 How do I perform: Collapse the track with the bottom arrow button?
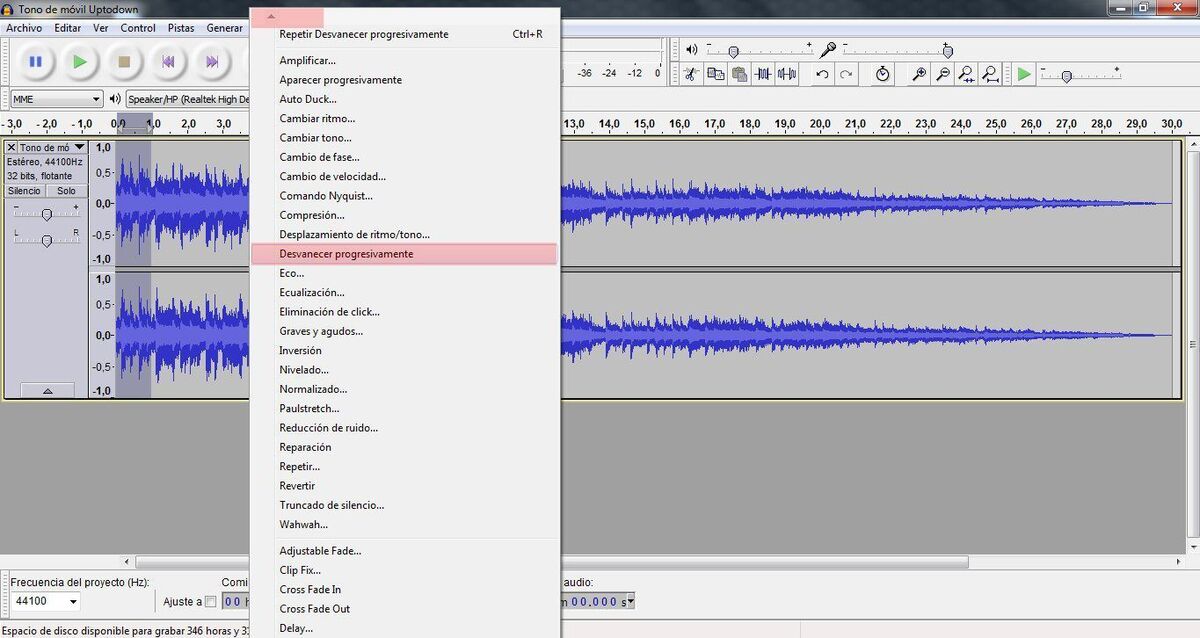pyautogui.click(x=47, y=391)
